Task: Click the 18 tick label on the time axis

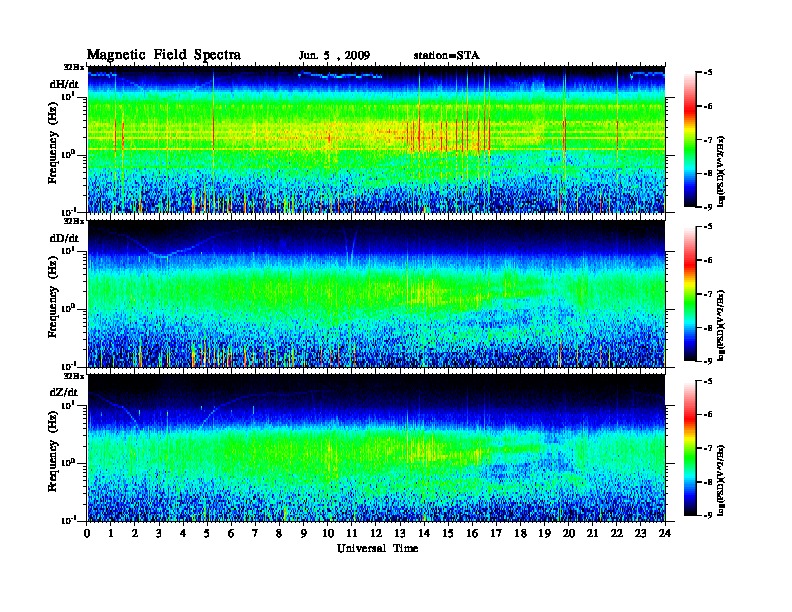Action: click(x=520, y=534)
